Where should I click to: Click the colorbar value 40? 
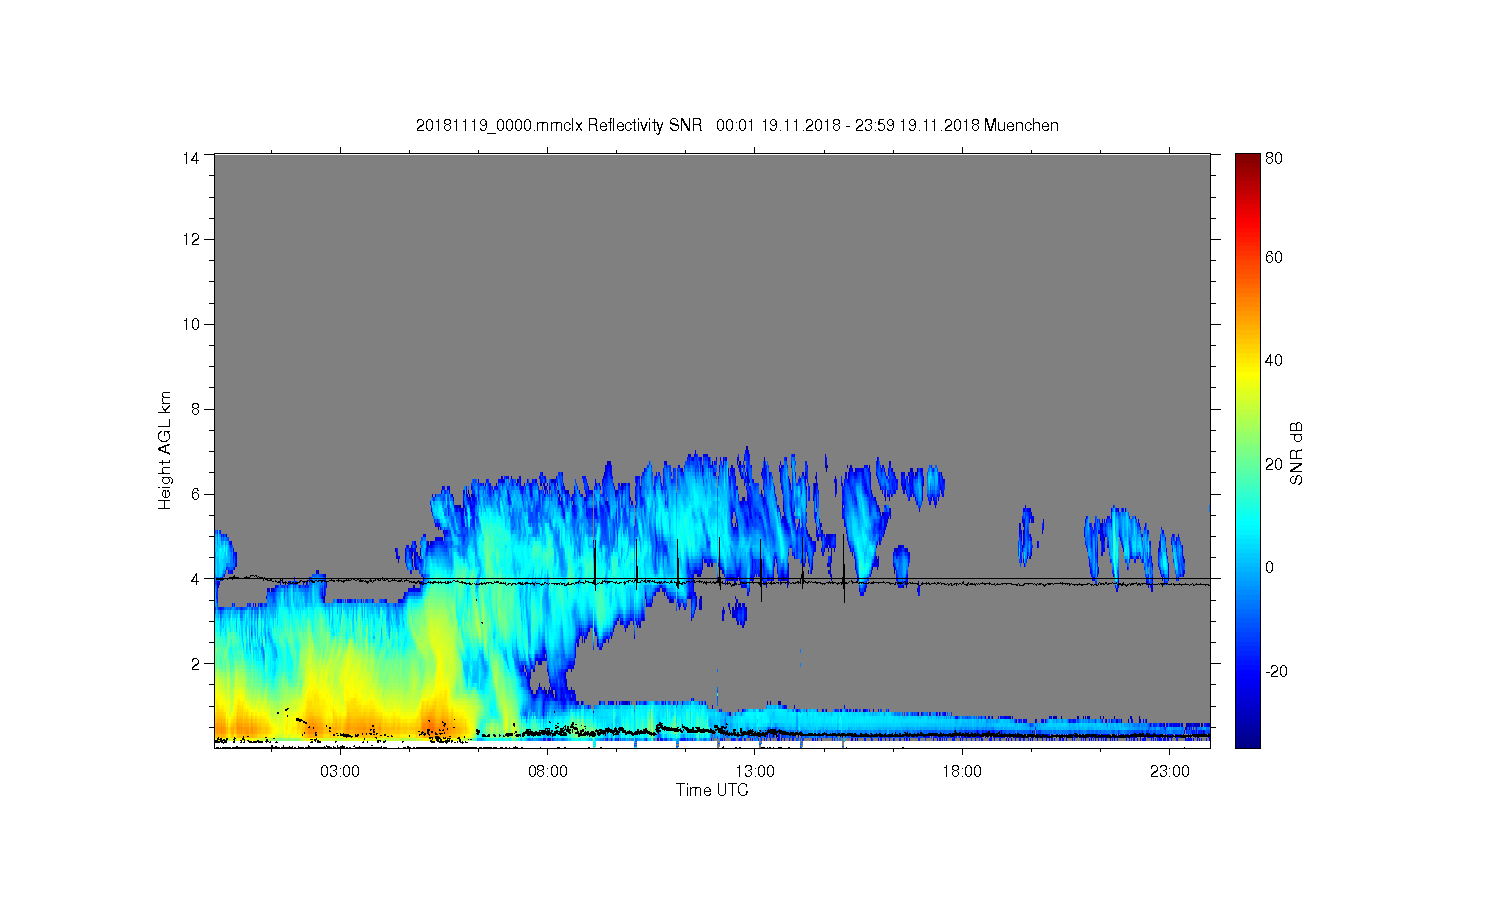tap(1274, 361)
